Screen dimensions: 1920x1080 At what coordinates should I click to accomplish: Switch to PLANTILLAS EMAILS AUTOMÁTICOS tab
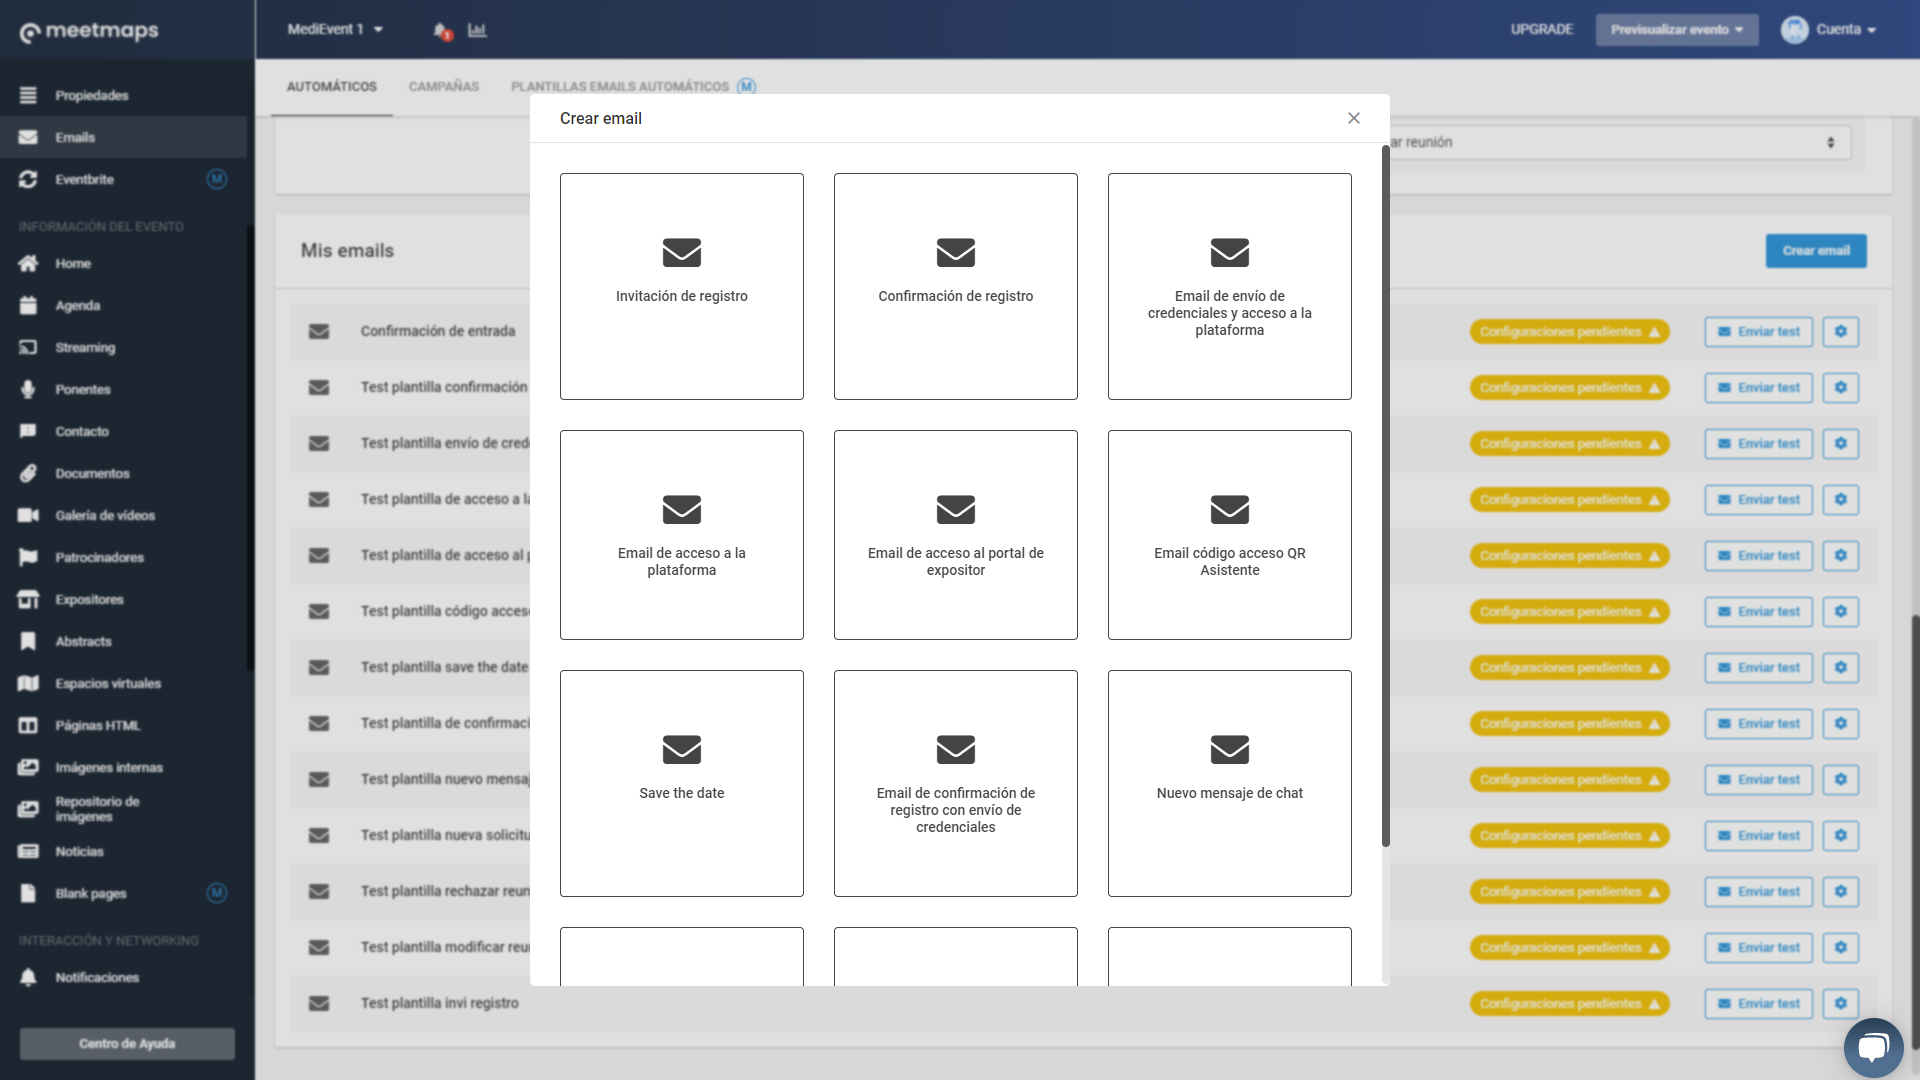(633, 87)
